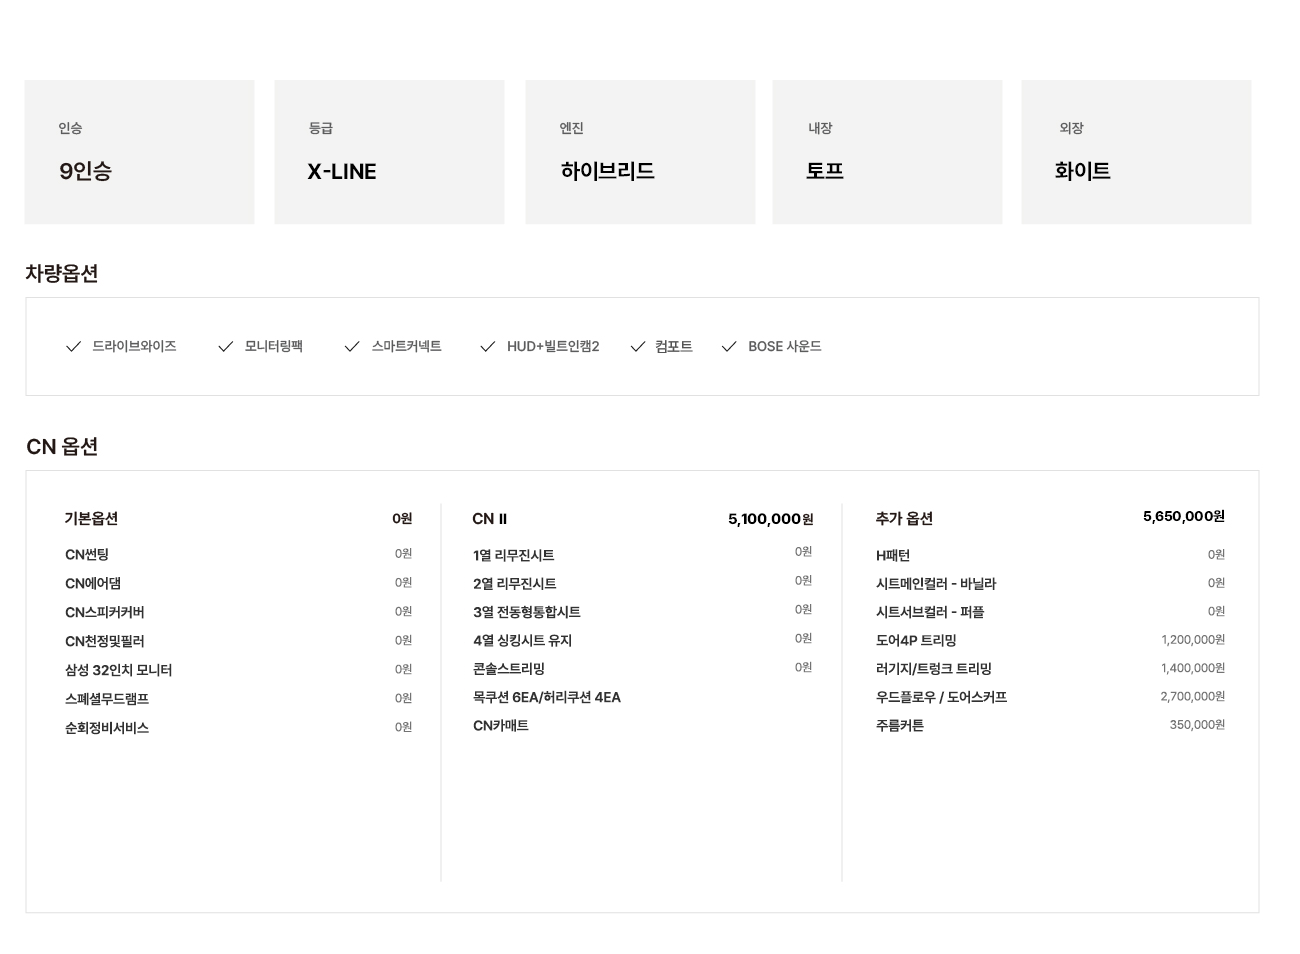Select the 9인승 seating card
Image resolution: width=1300 pixels, height=954 pixels.
click(x=140, y=152)
